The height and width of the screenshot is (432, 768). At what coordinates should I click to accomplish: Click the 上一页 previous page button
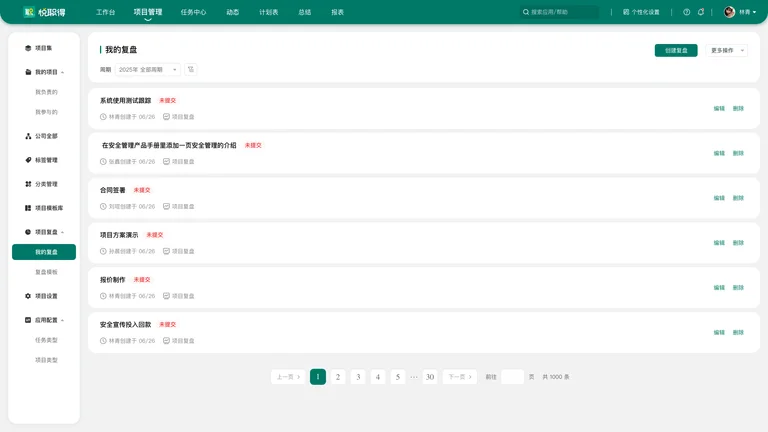[288, 377]
